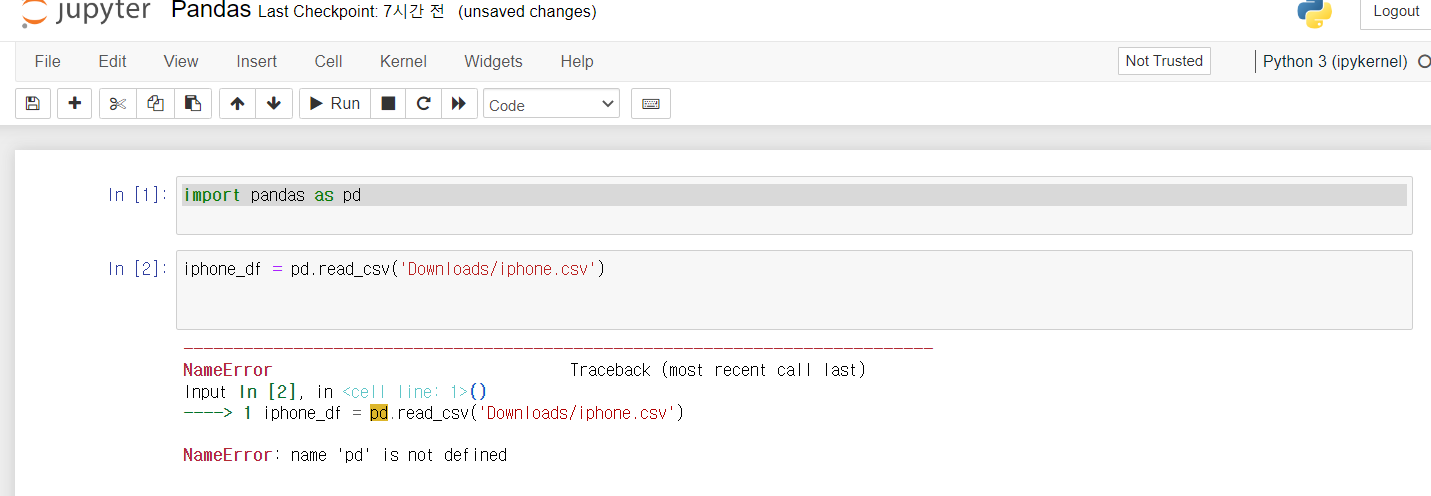Open the File menu

tap(47, 61)
